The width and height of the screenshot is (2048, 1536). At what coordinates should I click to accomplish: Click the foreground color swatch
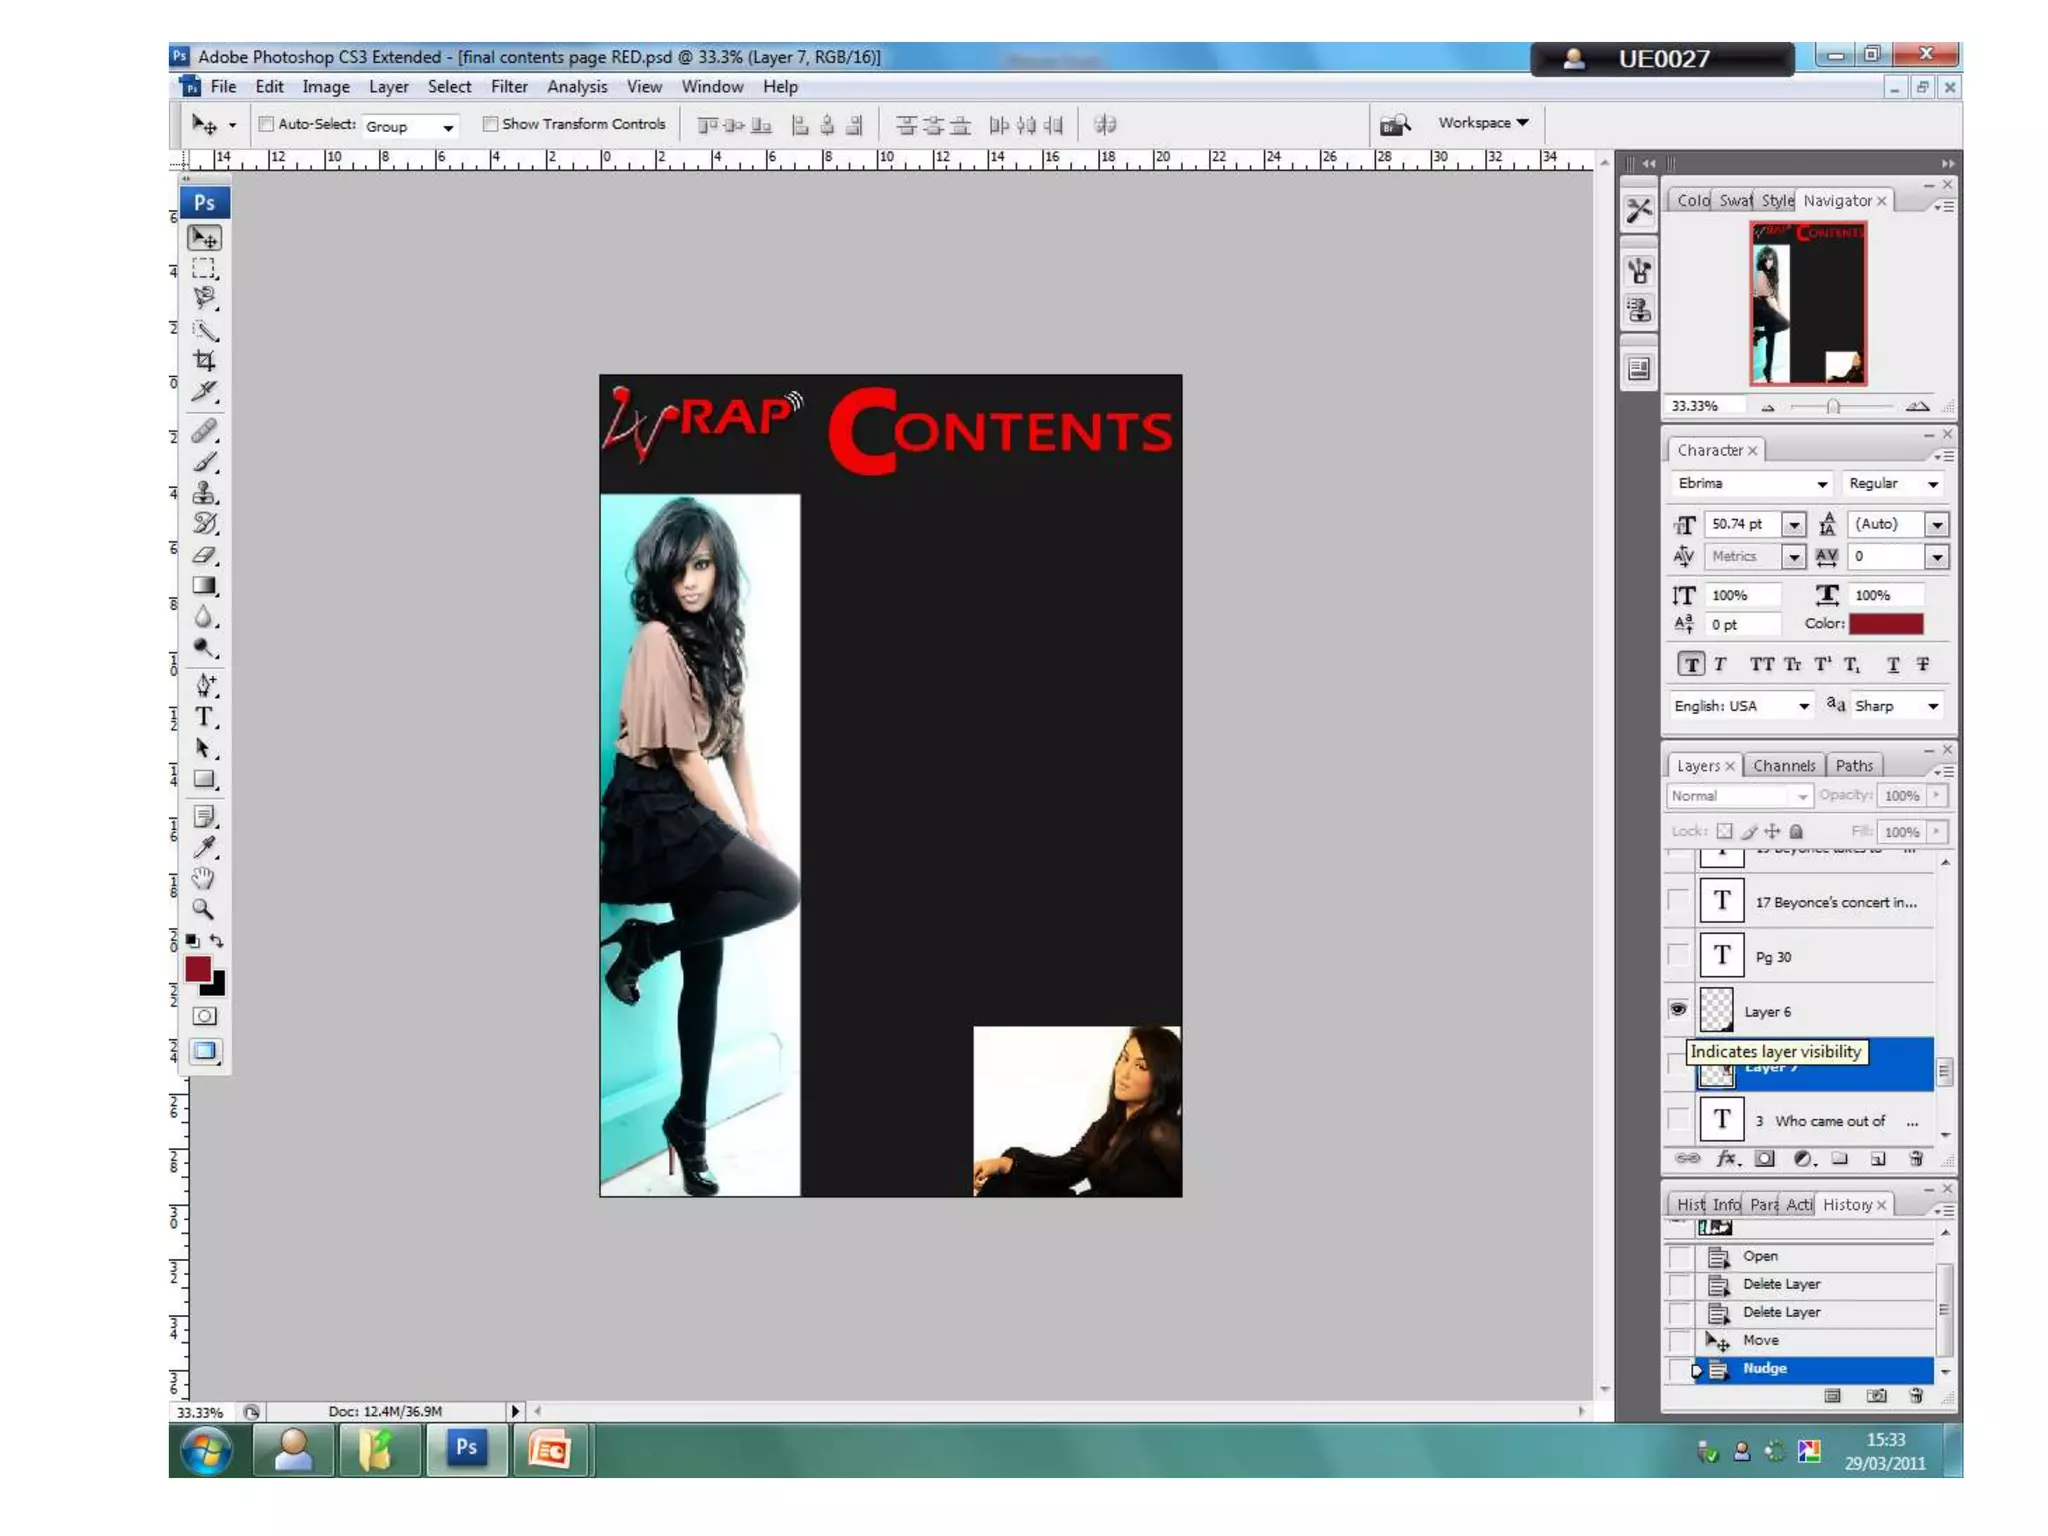(198, 968)
